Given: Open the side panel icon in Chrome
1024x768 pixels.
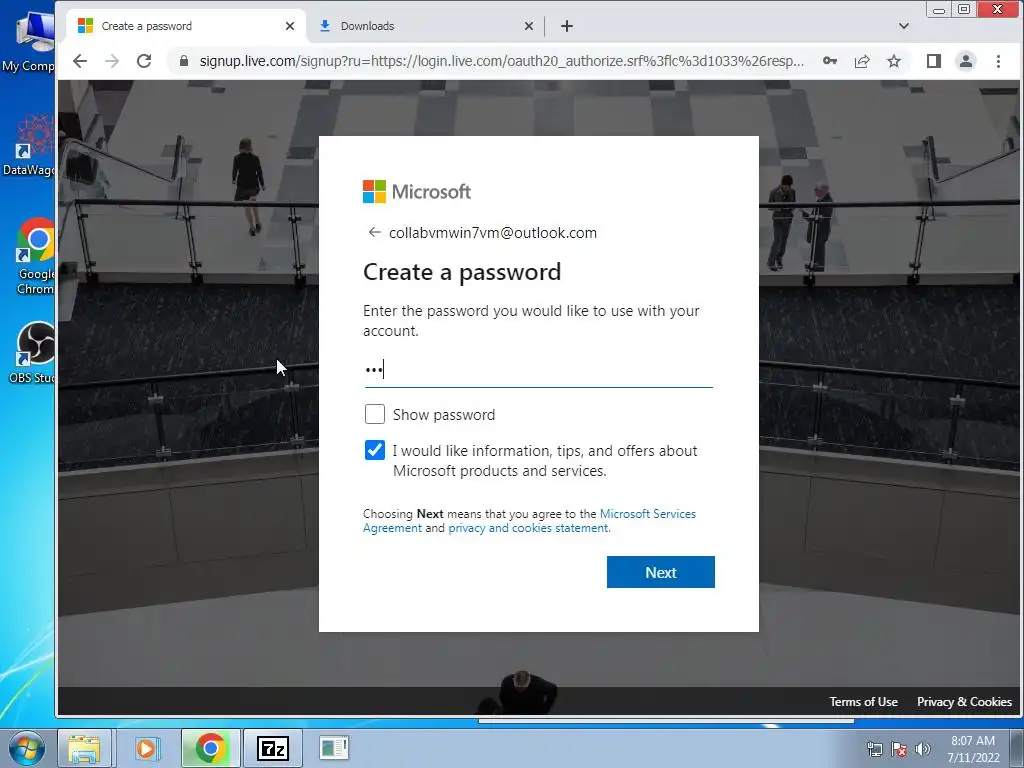Looking at the screenshot, I should click(x=933, y=61).
